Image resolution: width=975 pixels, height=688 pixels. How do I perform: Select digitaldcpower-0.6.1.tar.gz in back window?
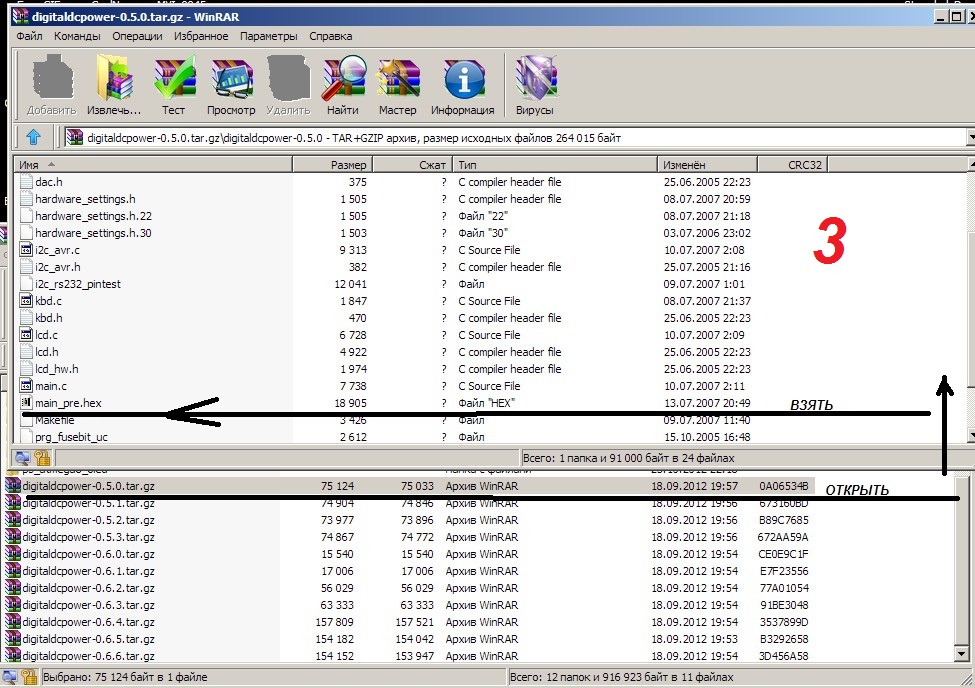coord(88,571)
